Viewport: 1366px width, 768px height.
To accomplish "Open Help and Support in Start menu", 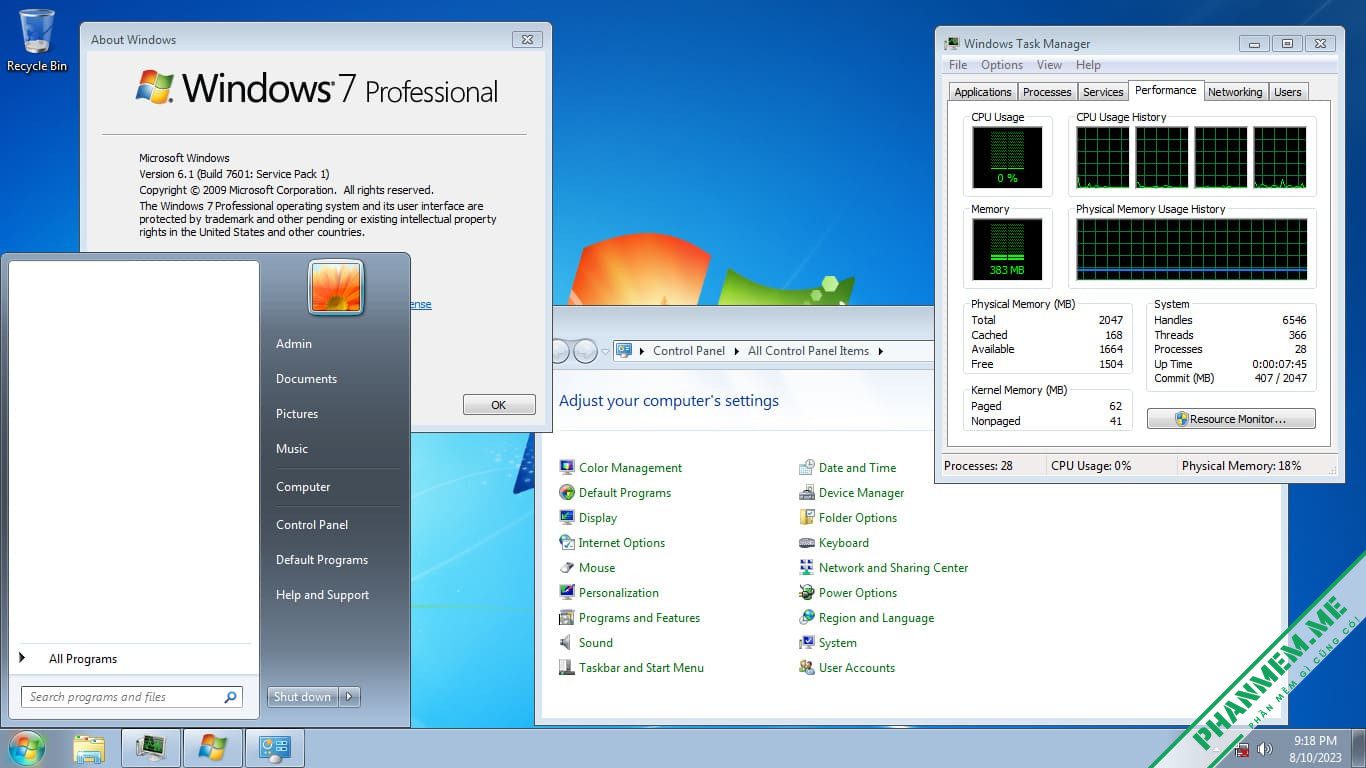I will [x=322, y=595].
